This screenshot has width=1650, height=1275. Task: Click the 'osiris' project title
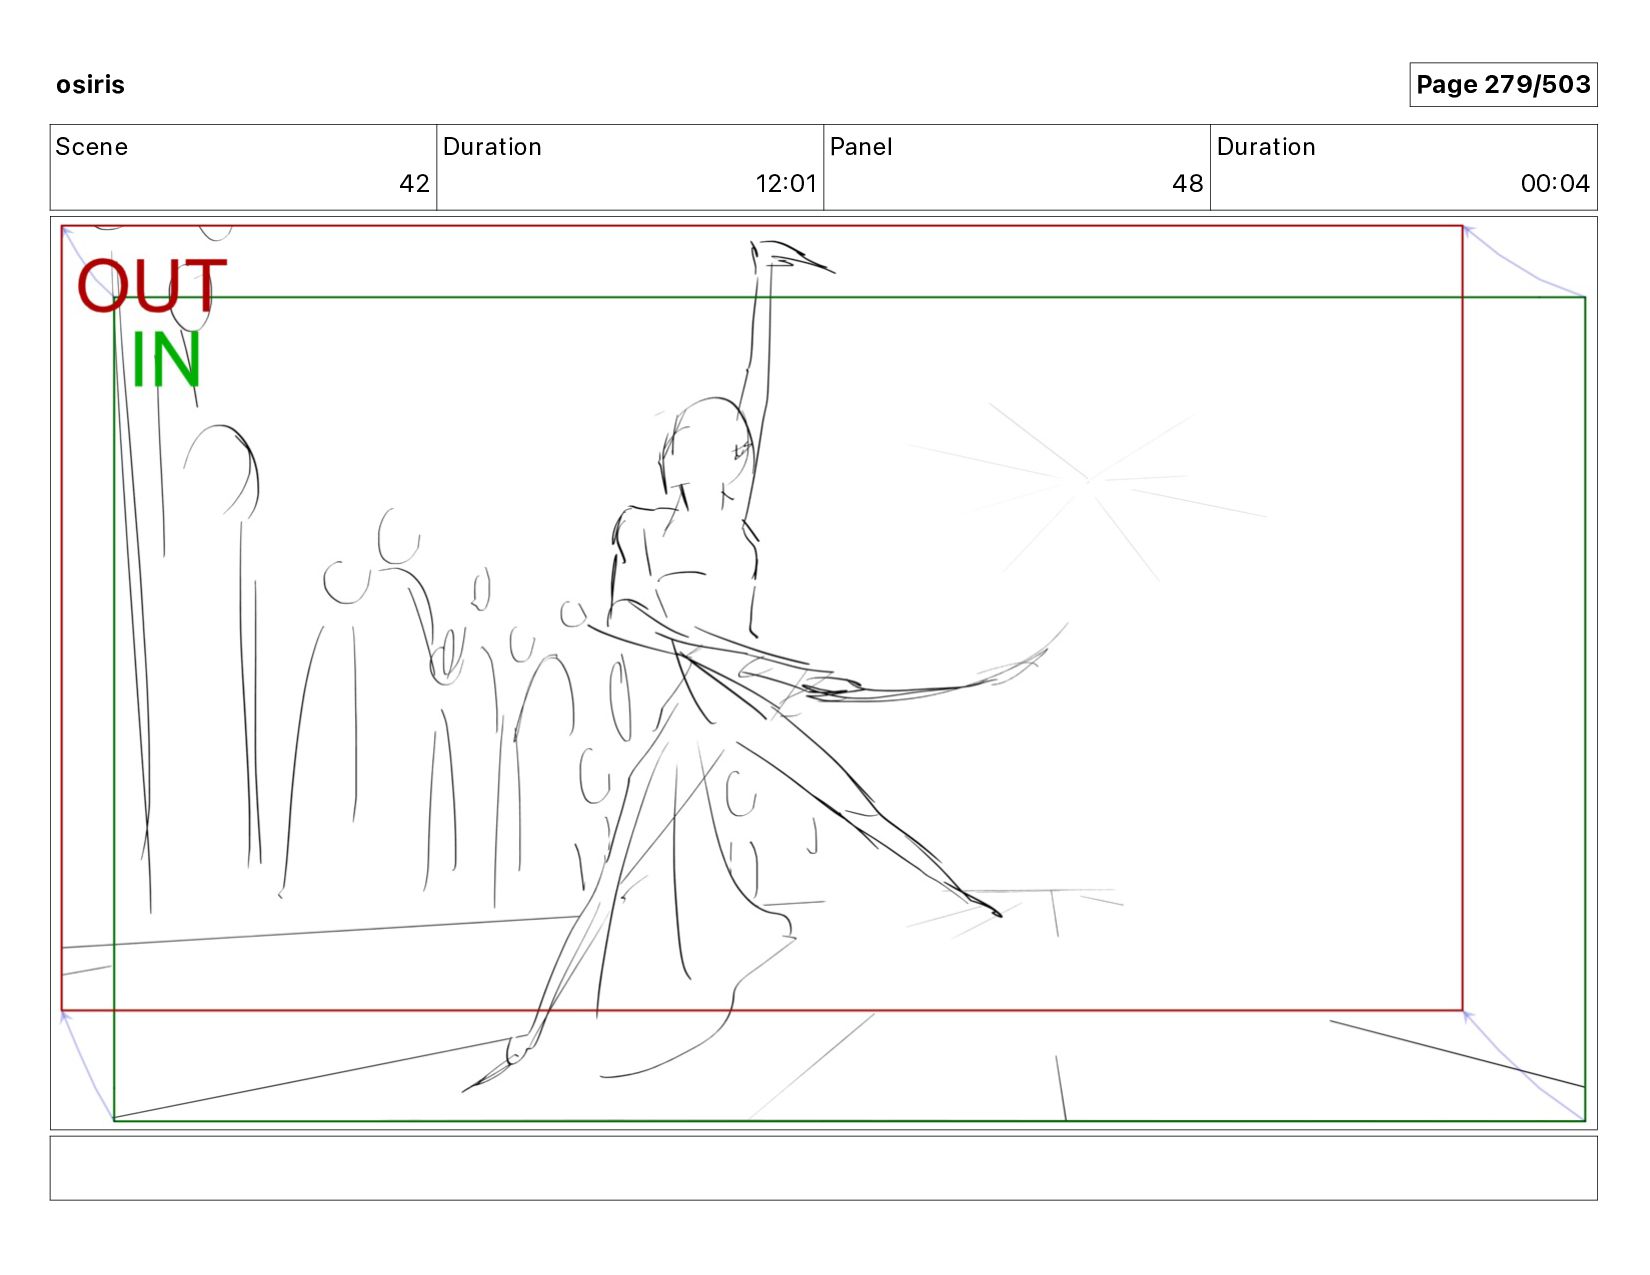tap(90, 84)
